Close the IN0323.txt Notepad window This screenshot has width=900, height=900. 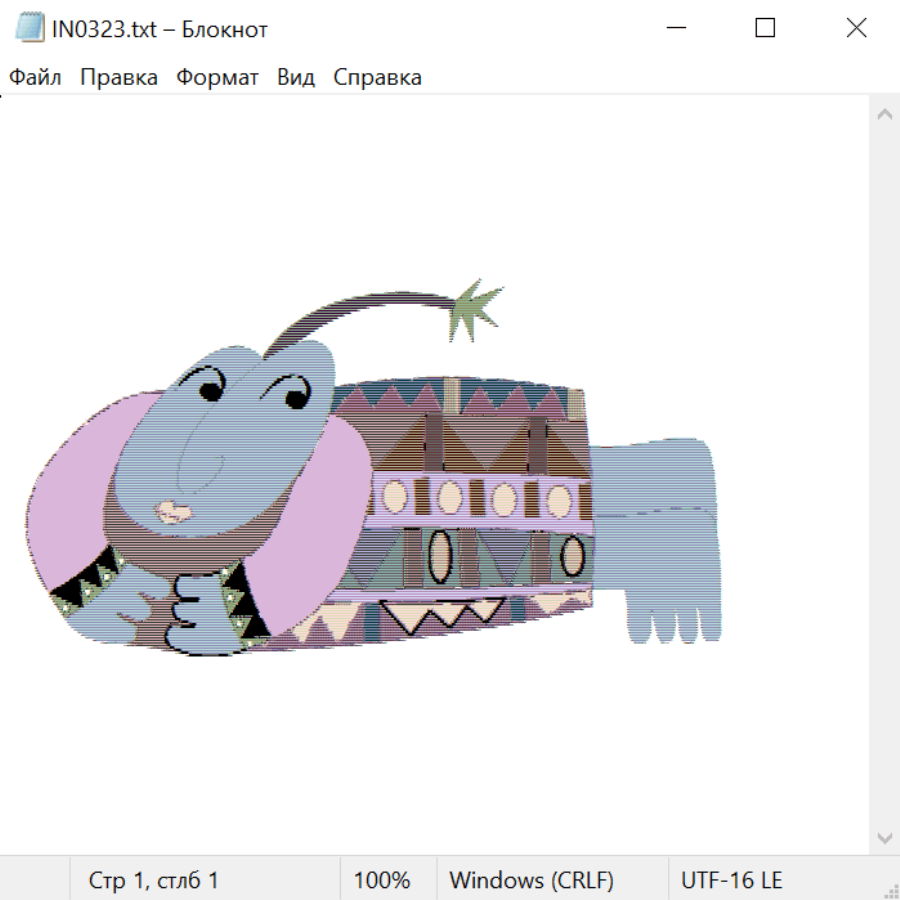[856, 28]
